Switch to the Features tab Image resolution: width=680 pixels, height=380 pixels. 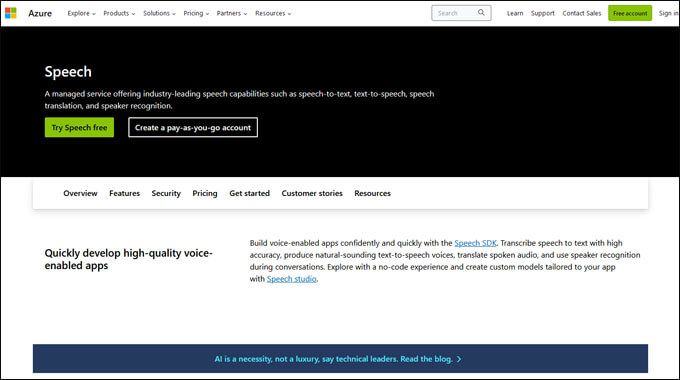click(124, 193)
